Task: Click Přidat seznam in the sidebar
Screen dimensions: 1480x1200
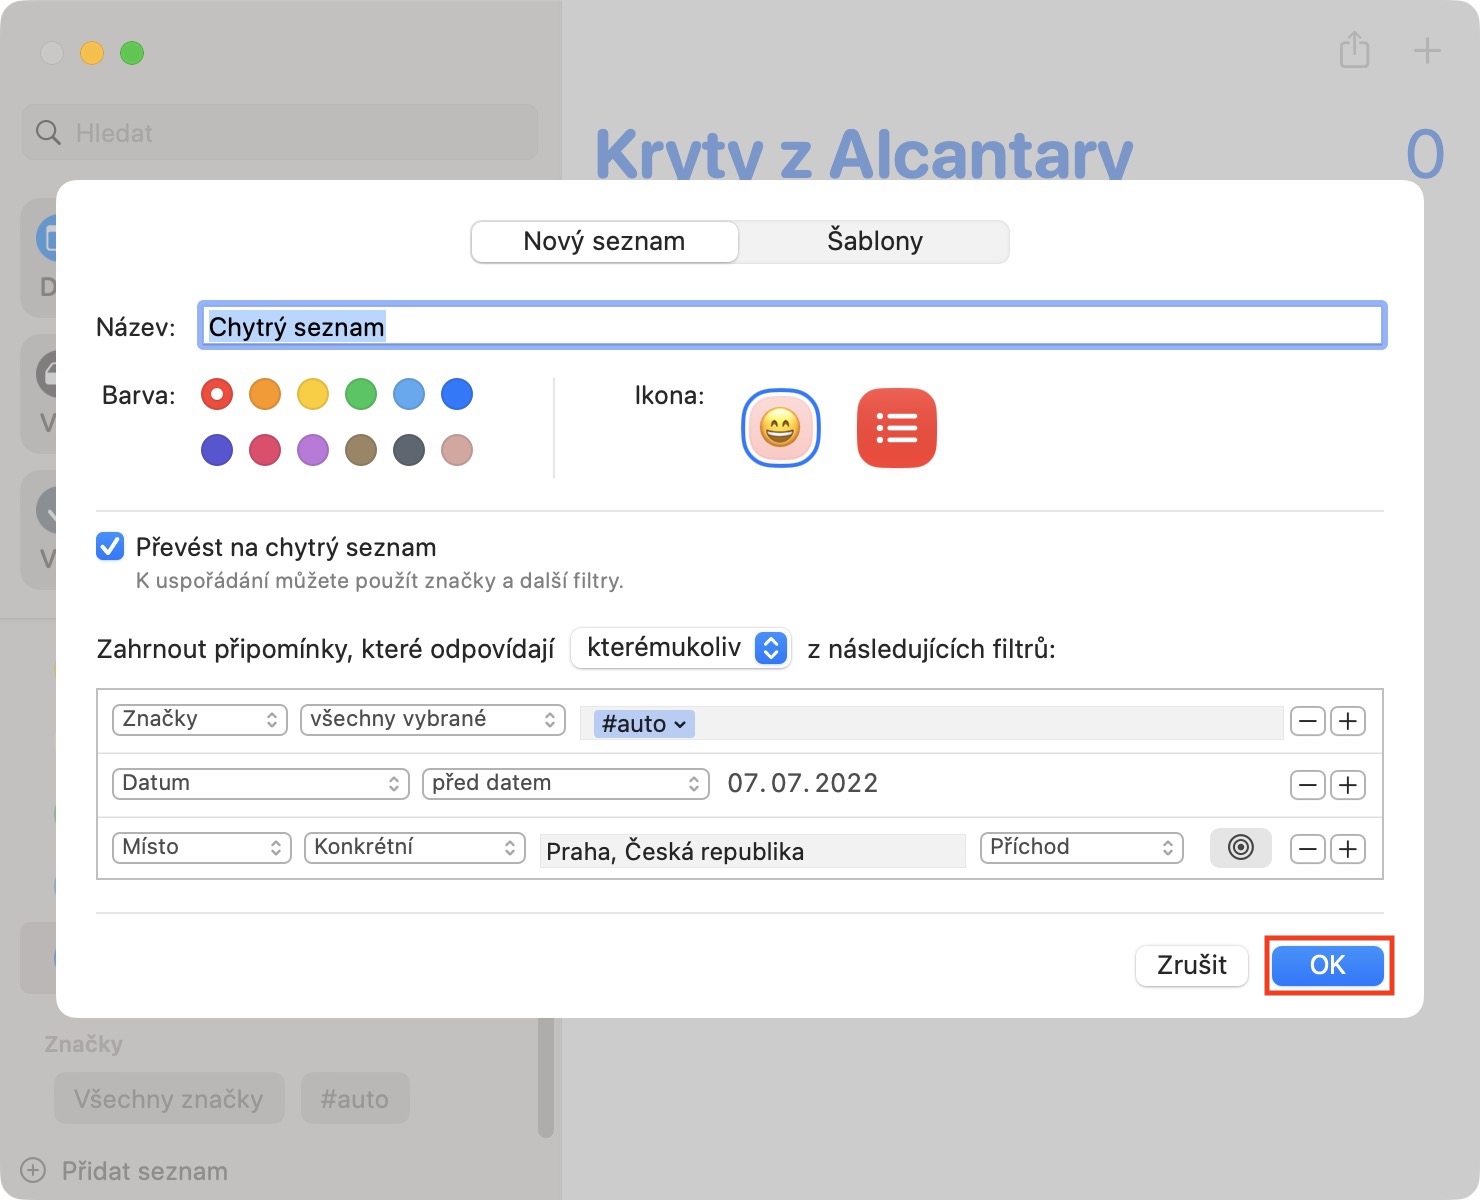Action: tap(145, 1171)
